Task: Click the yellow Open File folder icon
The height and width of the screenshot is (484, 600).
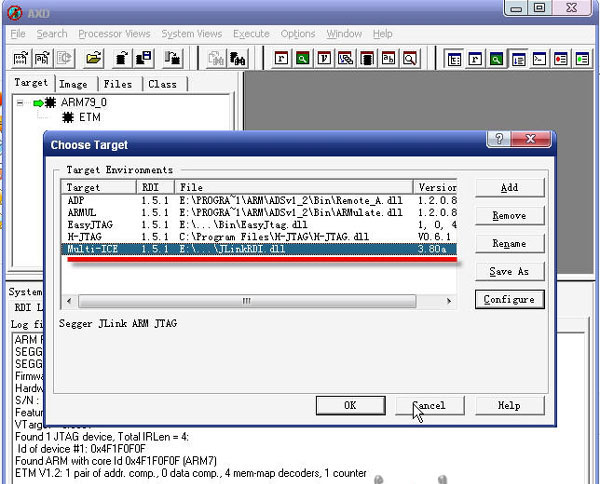Action: click(93, 59)
